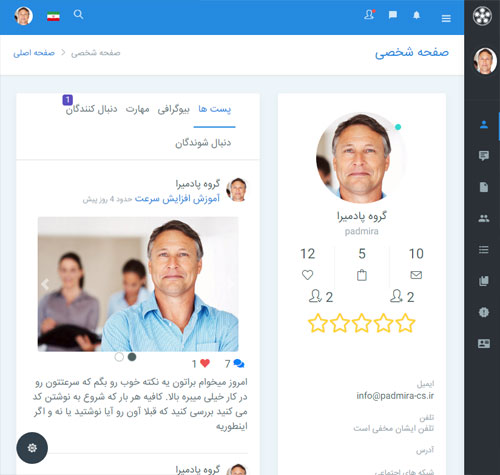
Task: Open the chat messages icon in header
Action: coord(393,15)
